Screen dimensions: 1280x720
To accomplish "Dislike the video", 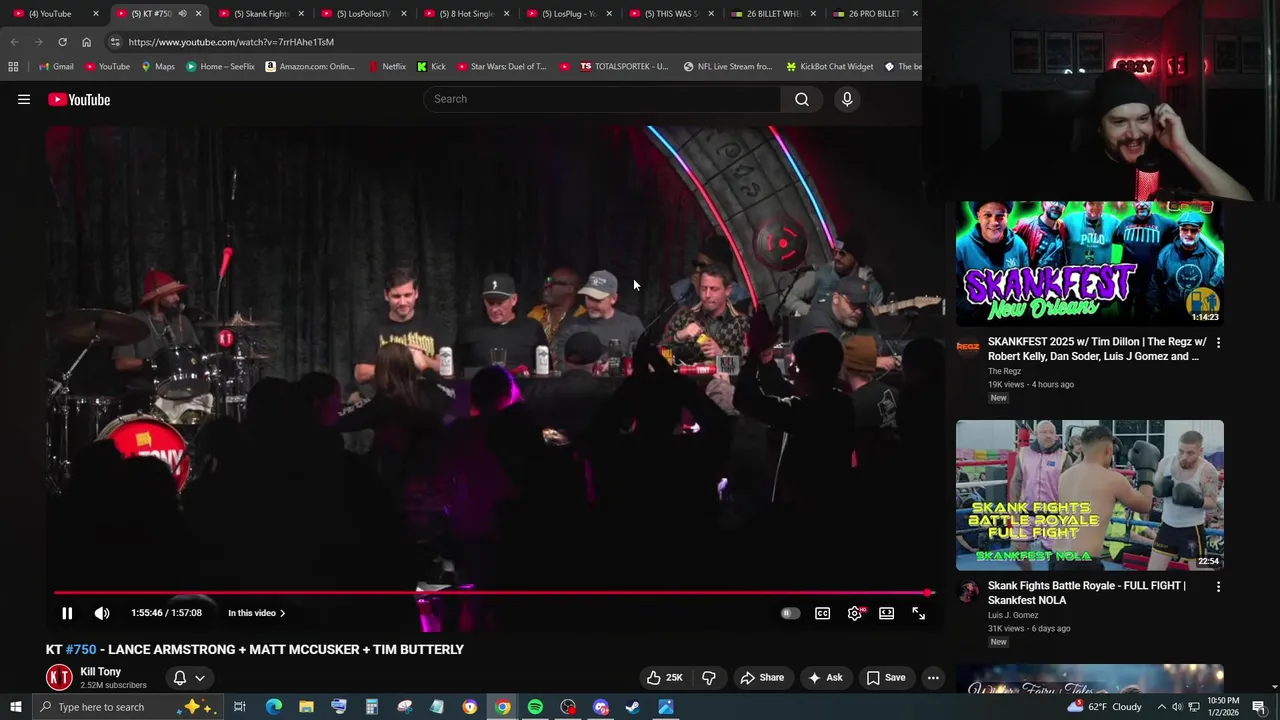I will pyautogui.click(x=709, y=677).
